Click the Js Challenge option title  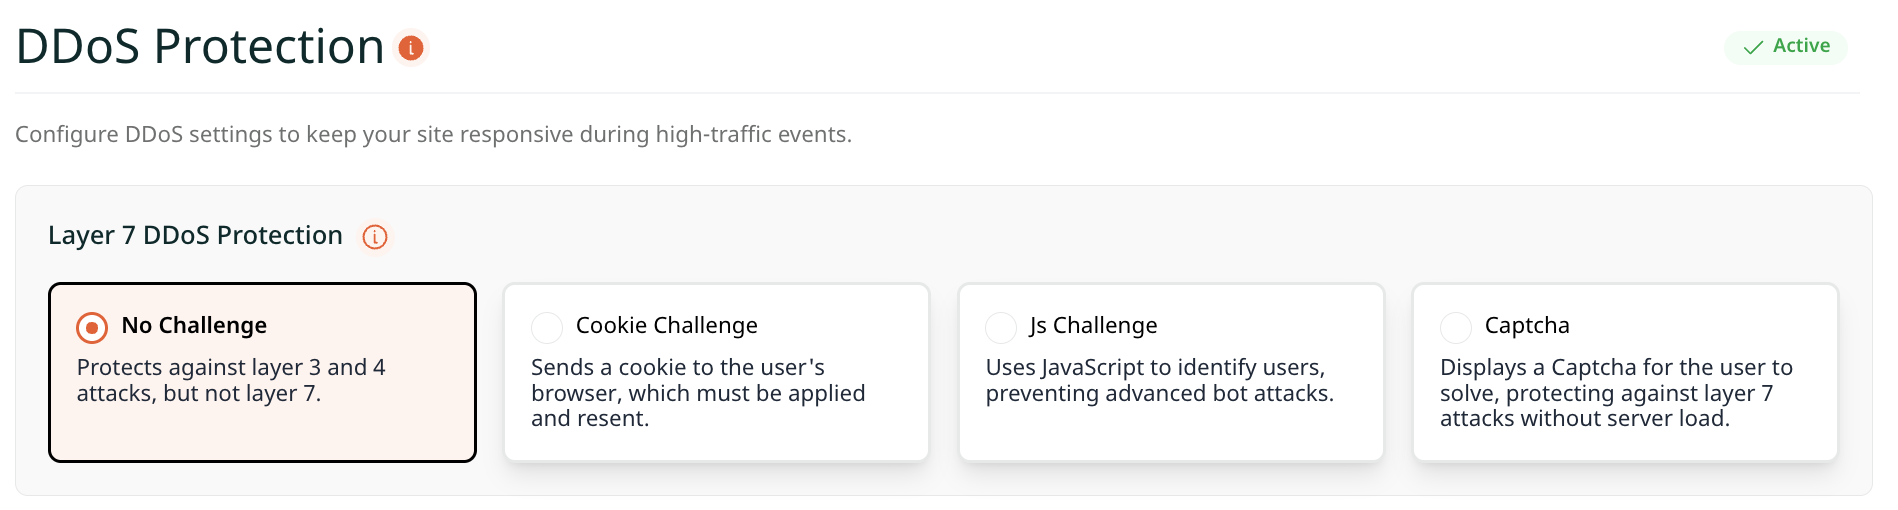tap(1093, 326)
